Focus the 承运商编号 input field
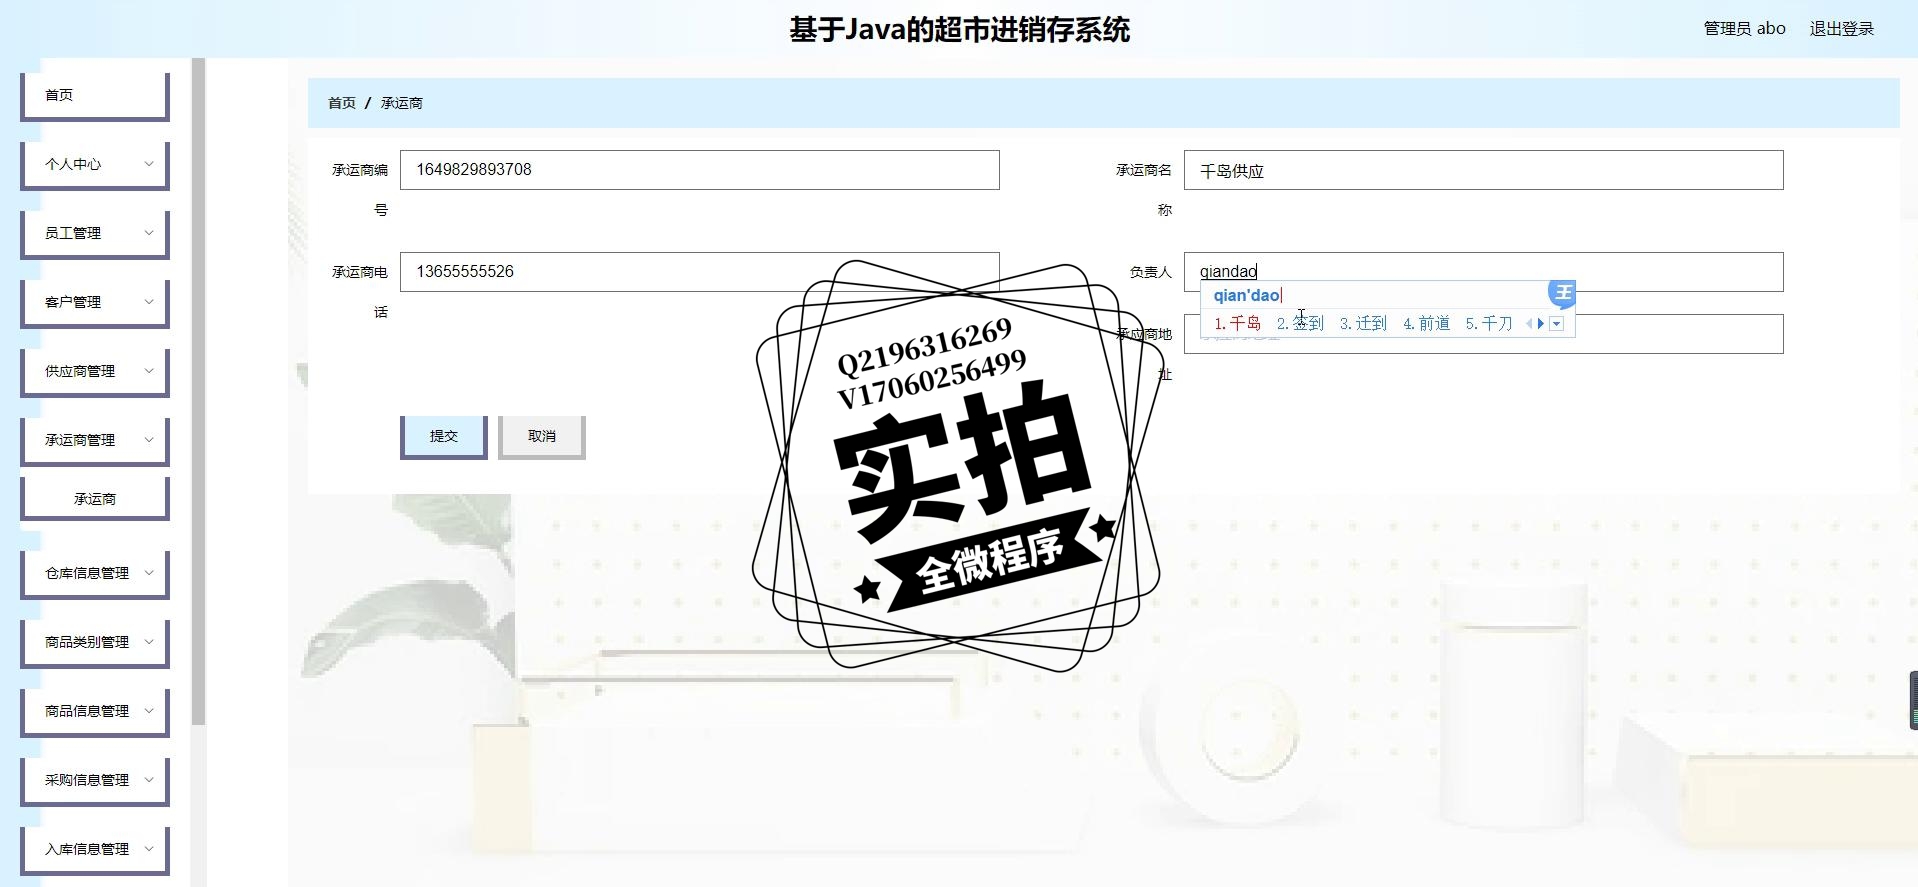The image size is (1918, 887). tap(700, 170)
